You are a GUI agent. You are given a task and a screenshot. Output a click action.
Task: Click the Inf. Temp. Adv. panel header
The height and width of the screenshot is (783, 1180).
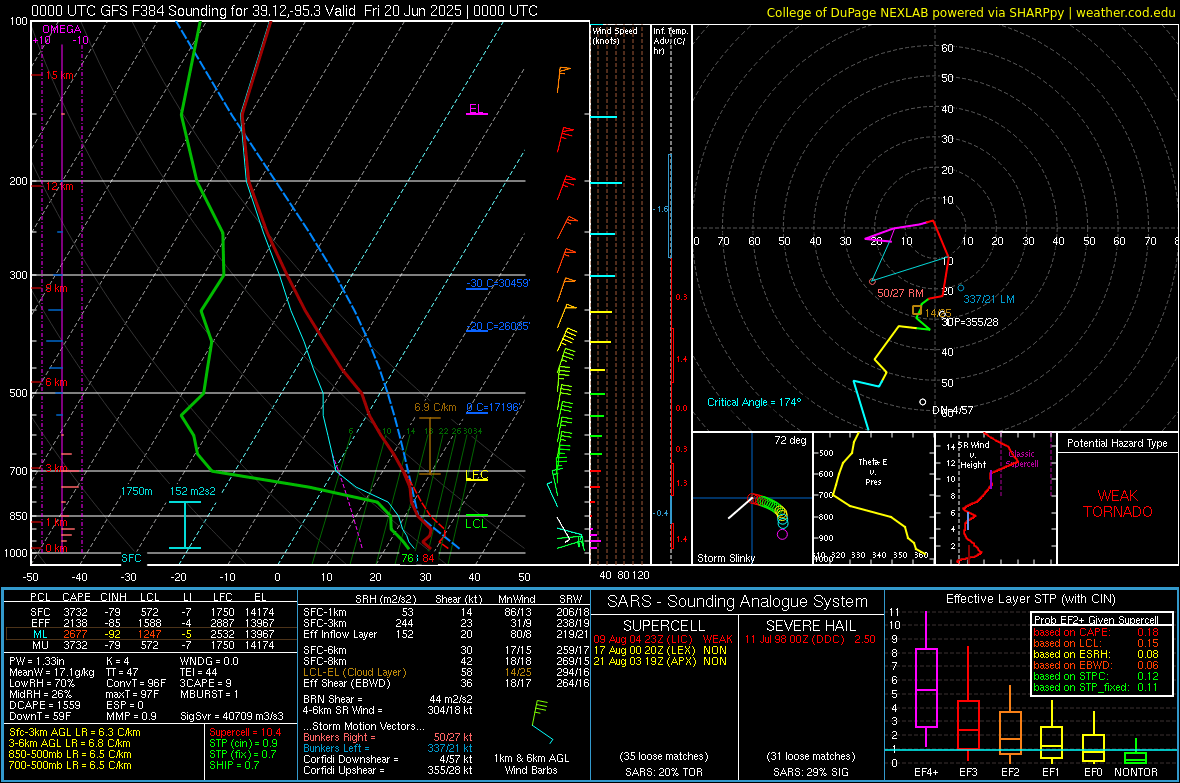point(670,41)
